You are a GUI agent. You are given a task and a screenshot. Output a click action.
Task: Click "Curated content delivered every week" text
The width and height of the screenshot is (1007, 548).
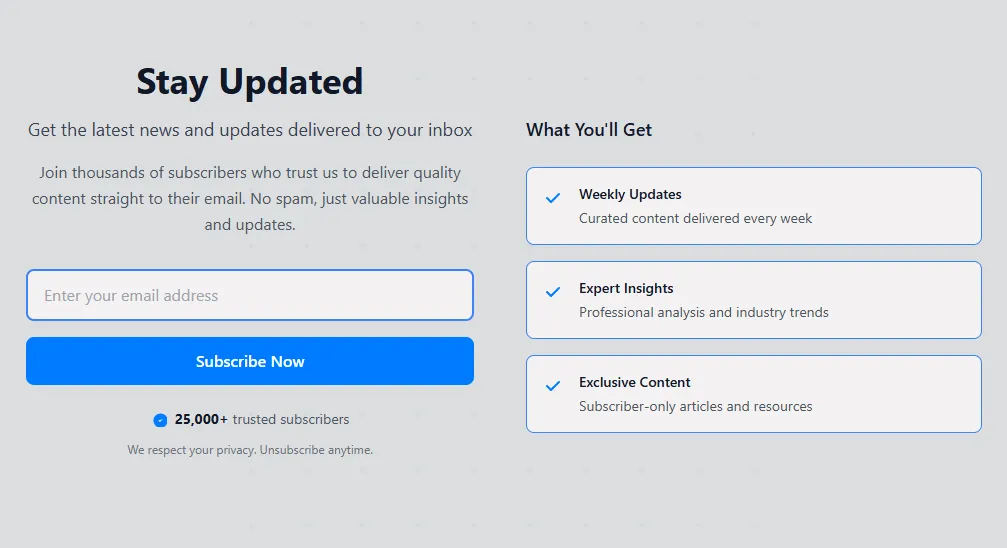[x=695, y=218]
